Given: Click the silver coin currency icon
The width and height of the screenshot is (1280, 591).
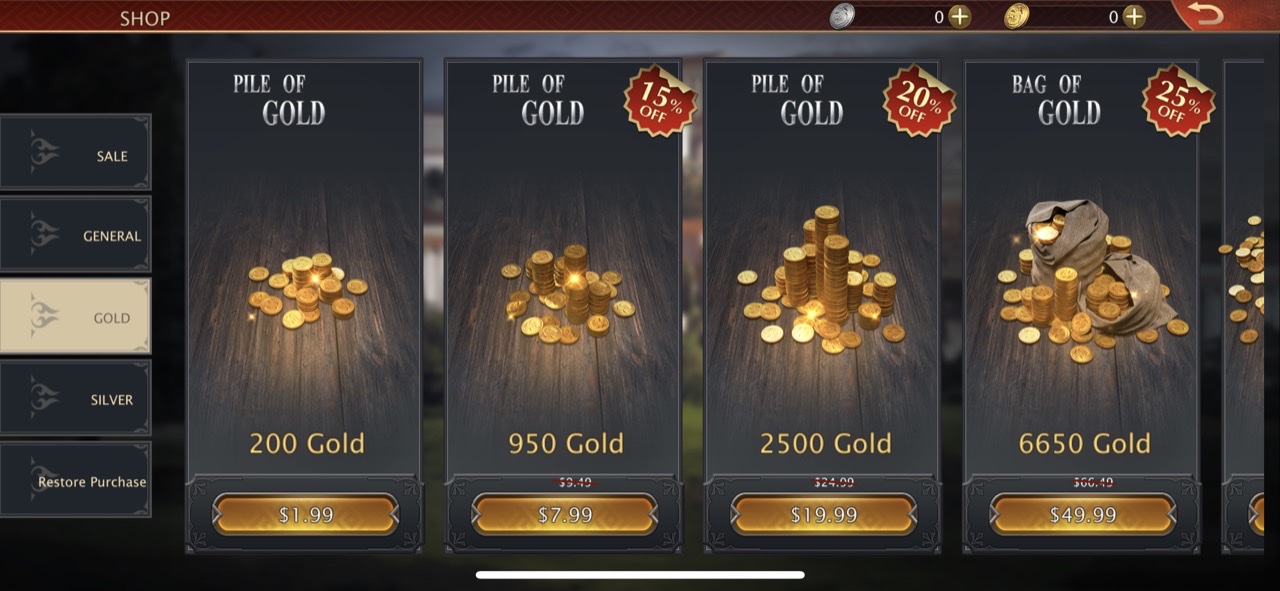Looking at the screenshot, I should 843,16.
